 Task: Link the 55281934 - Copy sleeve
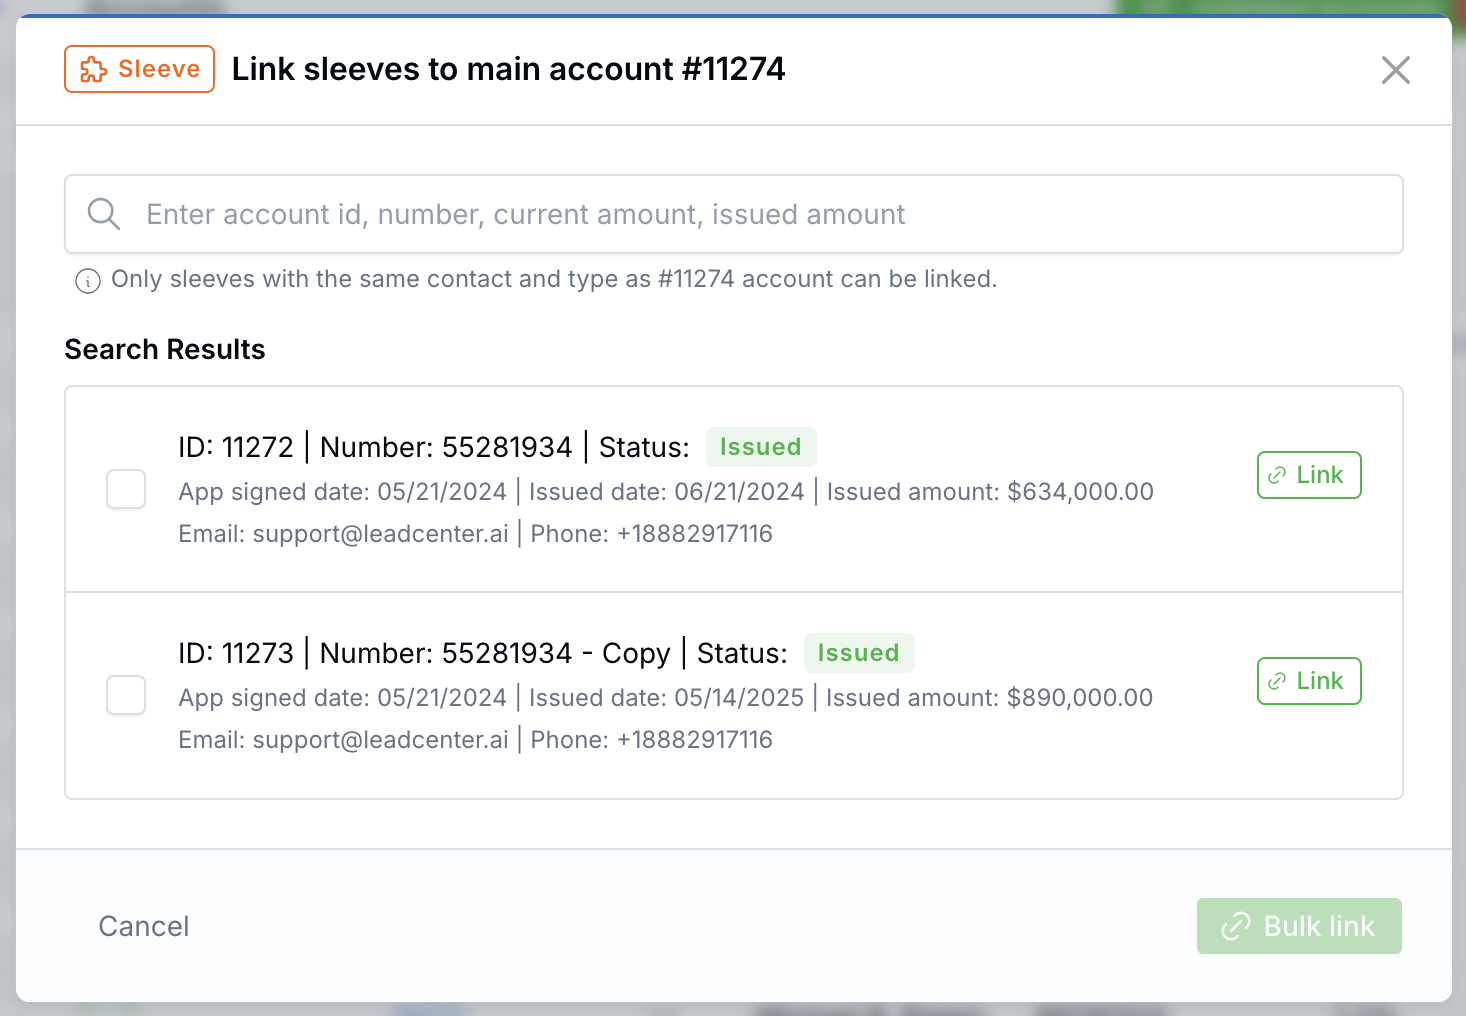click(x=1309, y=681)
